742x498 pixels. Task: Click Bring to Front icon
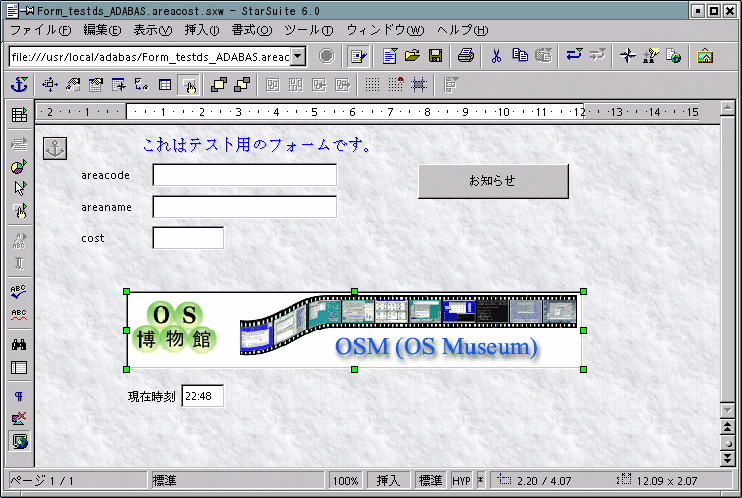(219, 85)
